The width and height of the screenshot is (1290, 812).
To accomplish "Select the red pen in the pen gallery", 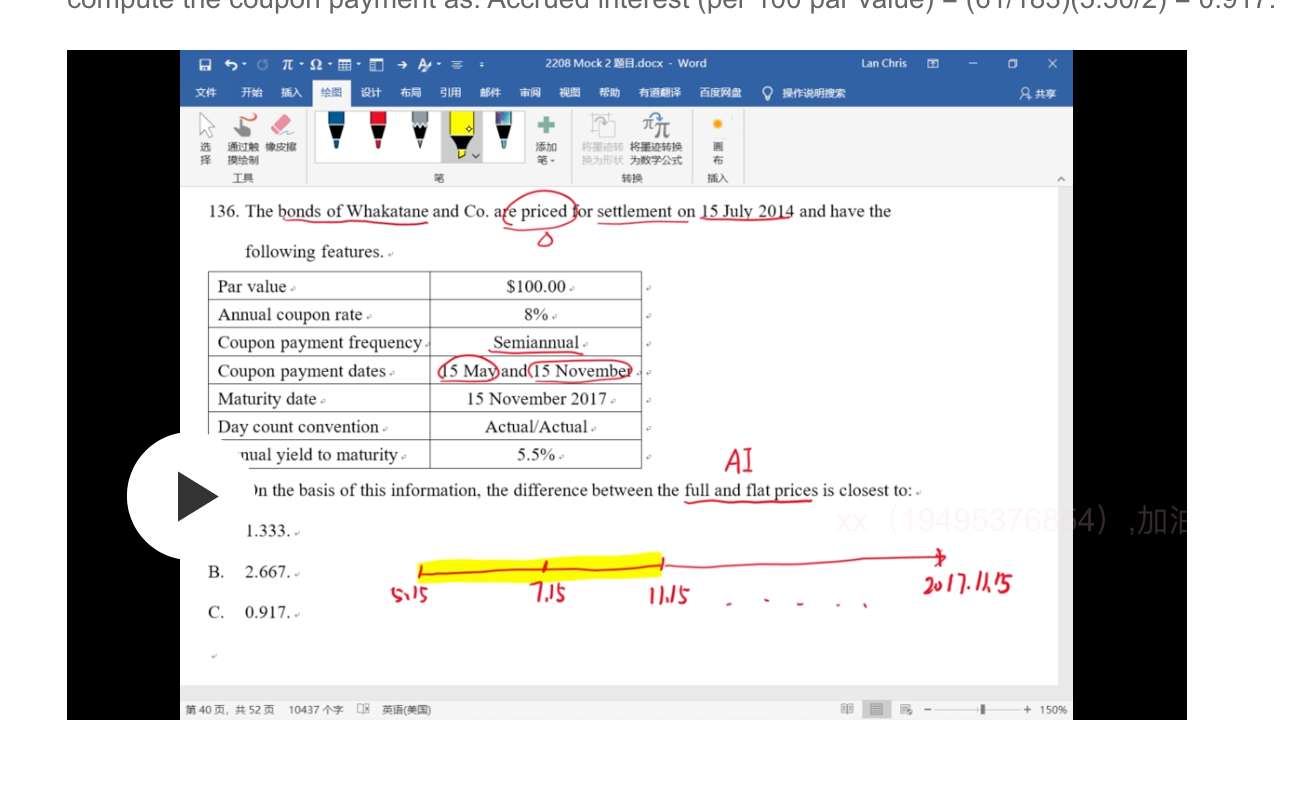I will (x=378, y=131).
